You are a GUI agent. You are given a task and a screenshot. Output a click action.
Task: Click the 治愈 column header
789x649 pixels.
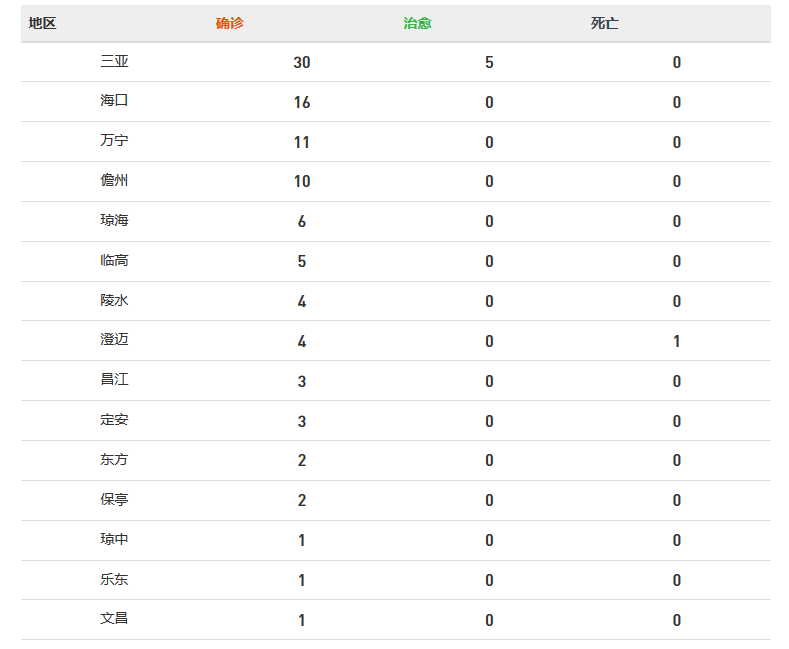pos(417,23)
